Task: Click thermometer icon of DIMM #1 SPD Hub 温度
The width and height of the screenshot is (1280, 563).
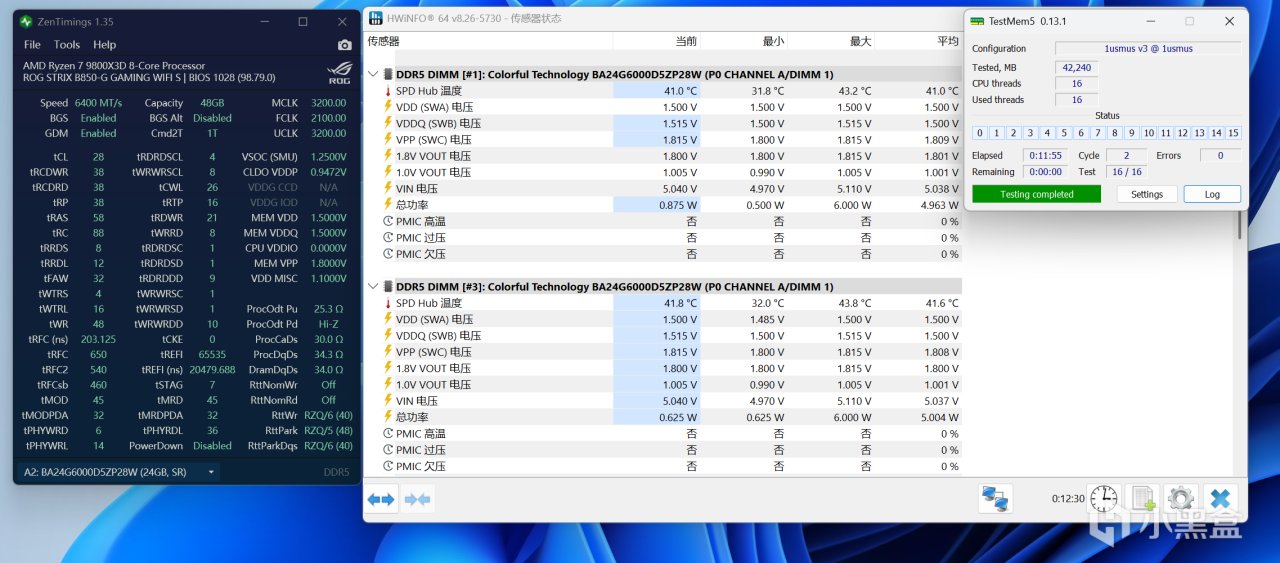Action: pos(388,91)
